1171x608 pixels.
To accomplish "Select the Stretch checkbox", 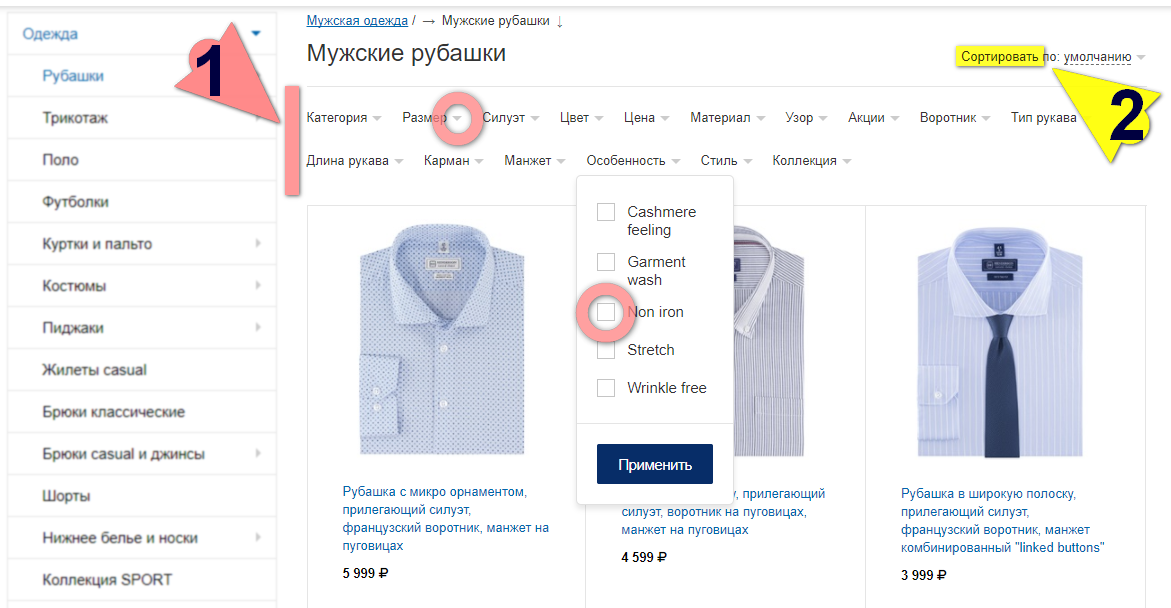I will (x=606, y=350).
